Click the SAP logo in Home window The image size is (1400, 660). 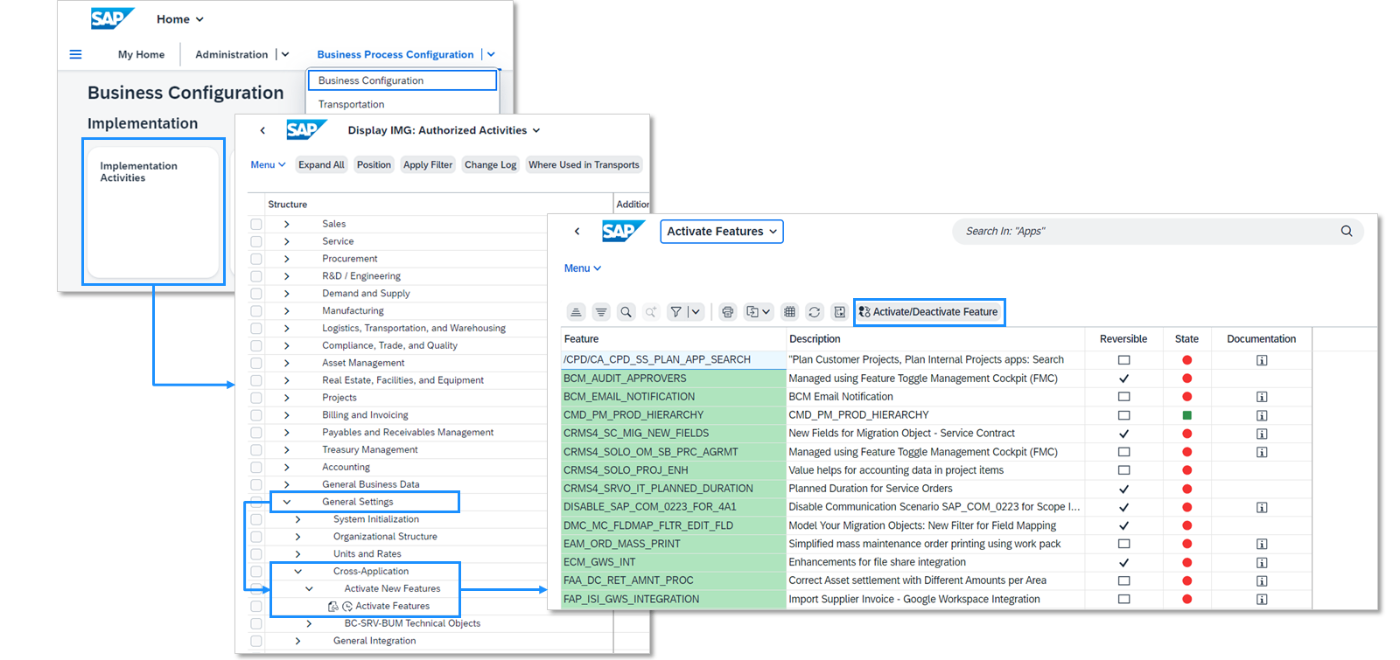[112, 19]
